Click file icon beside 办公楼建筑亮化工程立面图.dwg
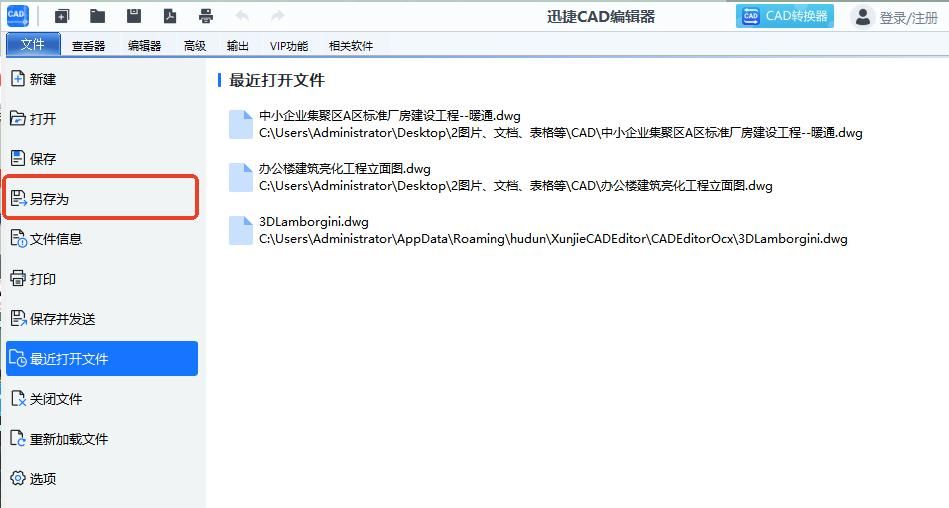 (x=241, y=177)
